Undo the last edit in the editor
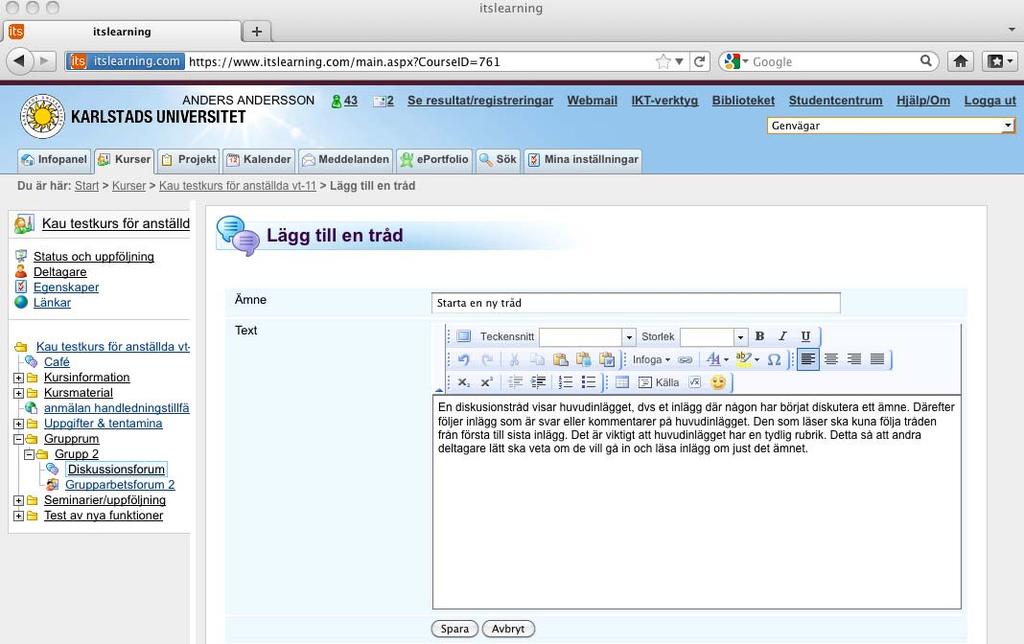Screen dimensions: 1024x644 pyautogui.click(x=464, y=359)
